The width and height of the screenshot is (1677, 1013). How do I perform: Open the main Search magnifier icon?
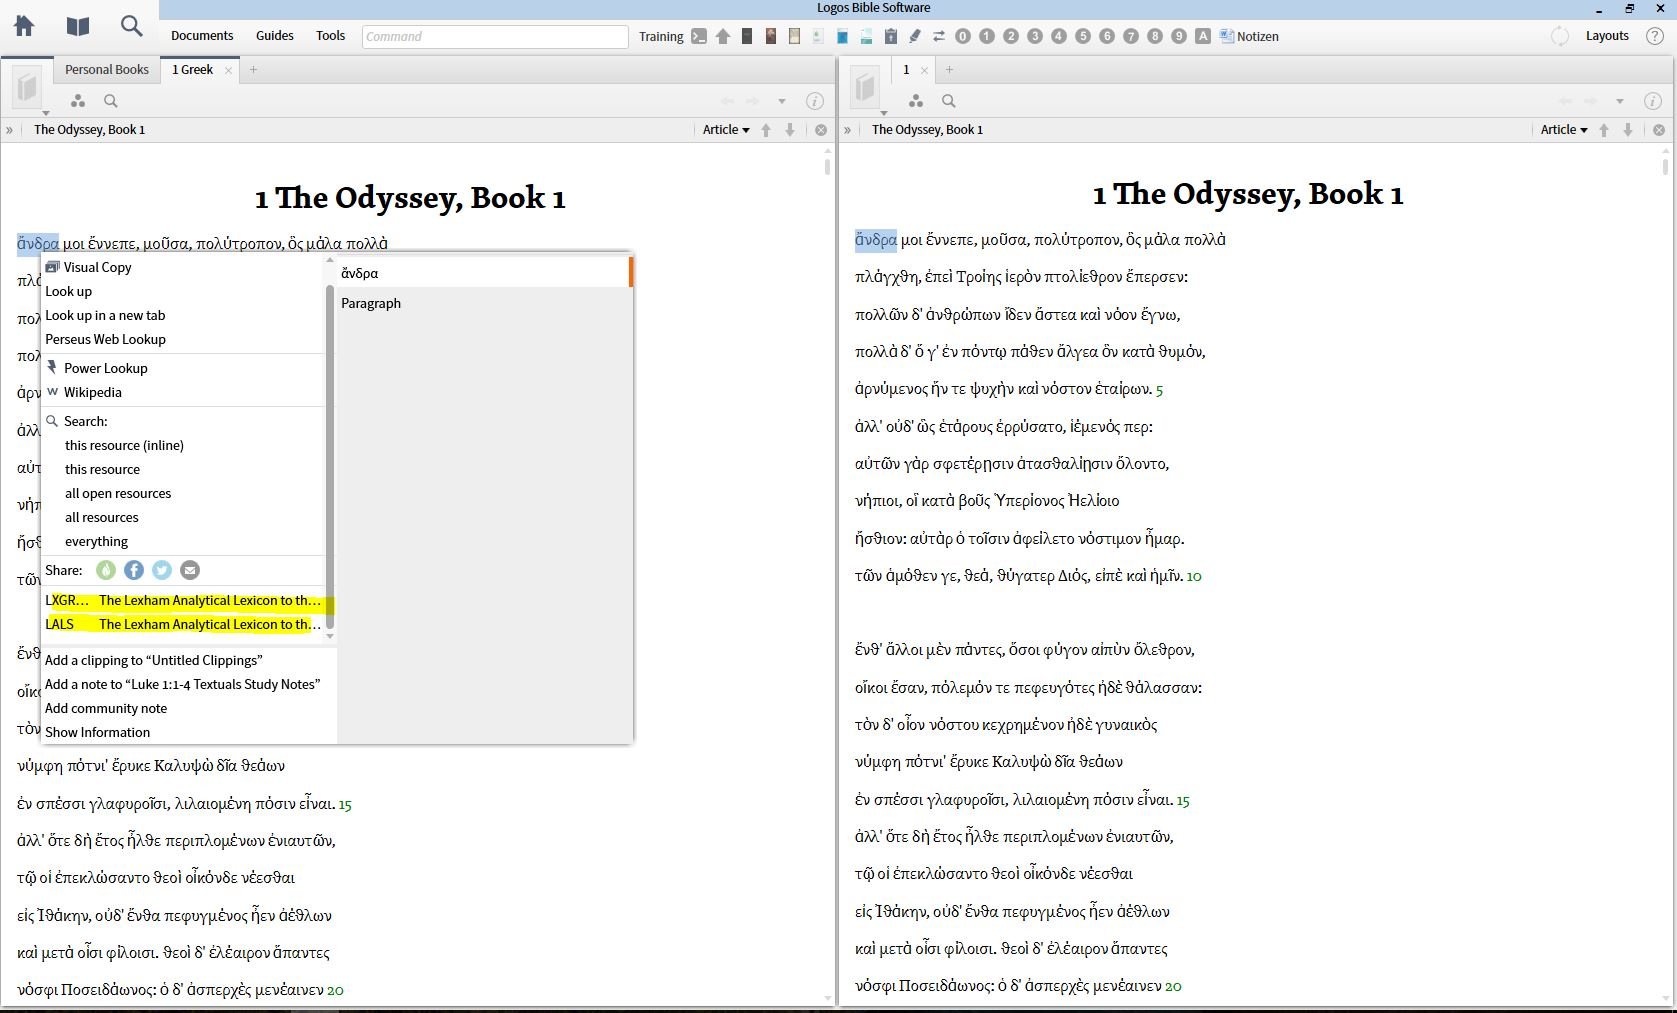coord(131,26)
